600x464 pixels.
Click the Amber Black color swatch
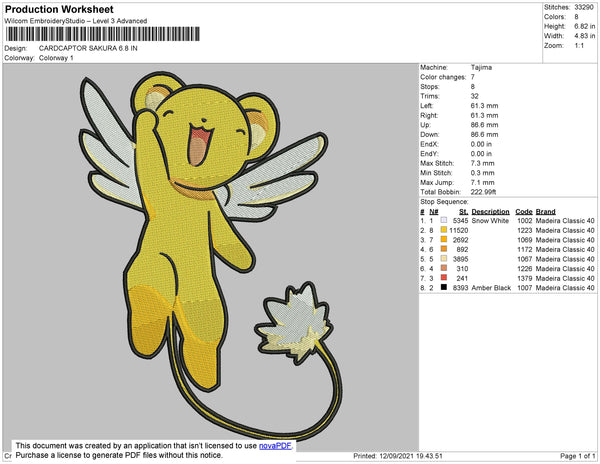[444, 287]
